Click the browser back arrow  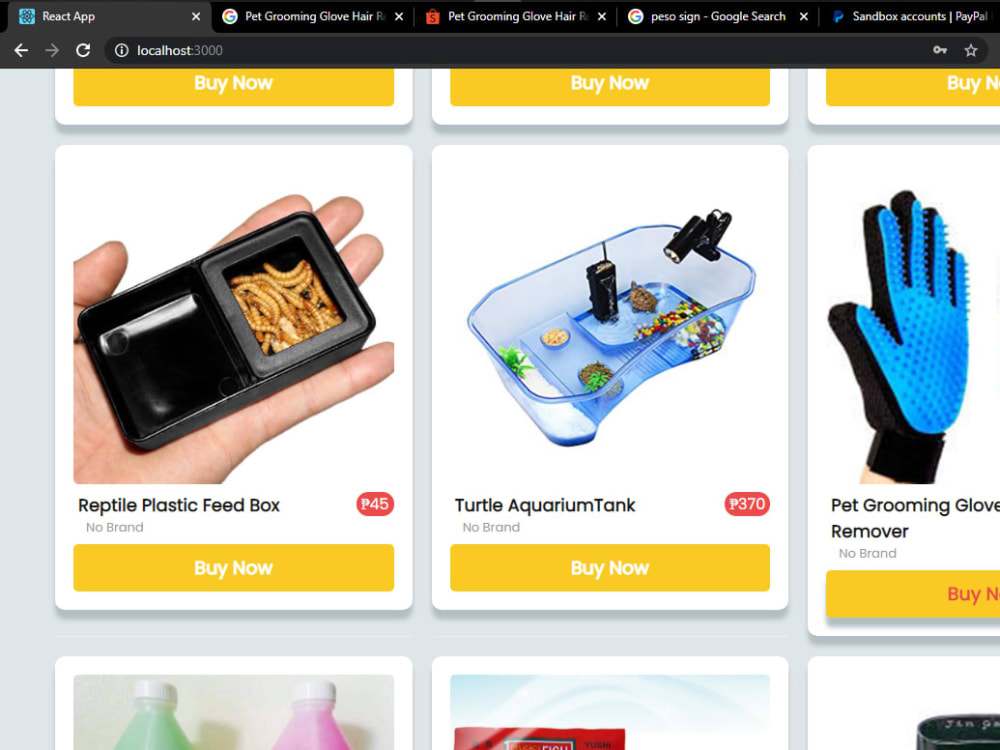tap(21, 50)
